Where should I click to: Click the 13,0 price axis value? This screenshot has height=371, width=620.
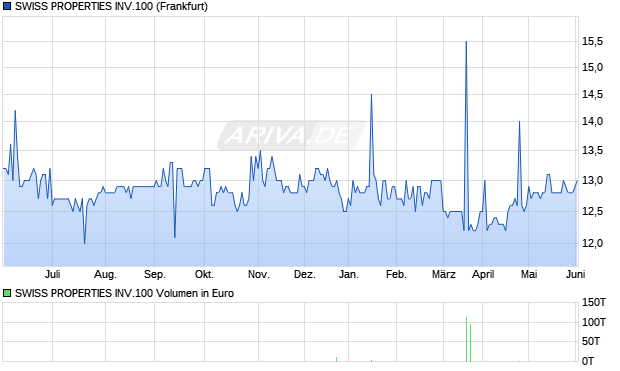click(593, 180)
